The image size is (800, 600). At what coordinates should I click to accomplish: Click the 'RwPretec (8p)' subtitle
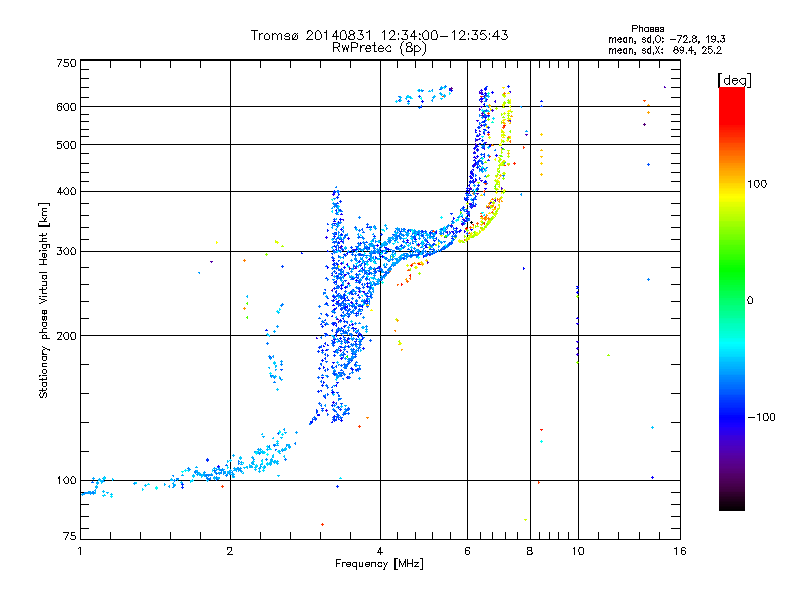click(379, 48)
